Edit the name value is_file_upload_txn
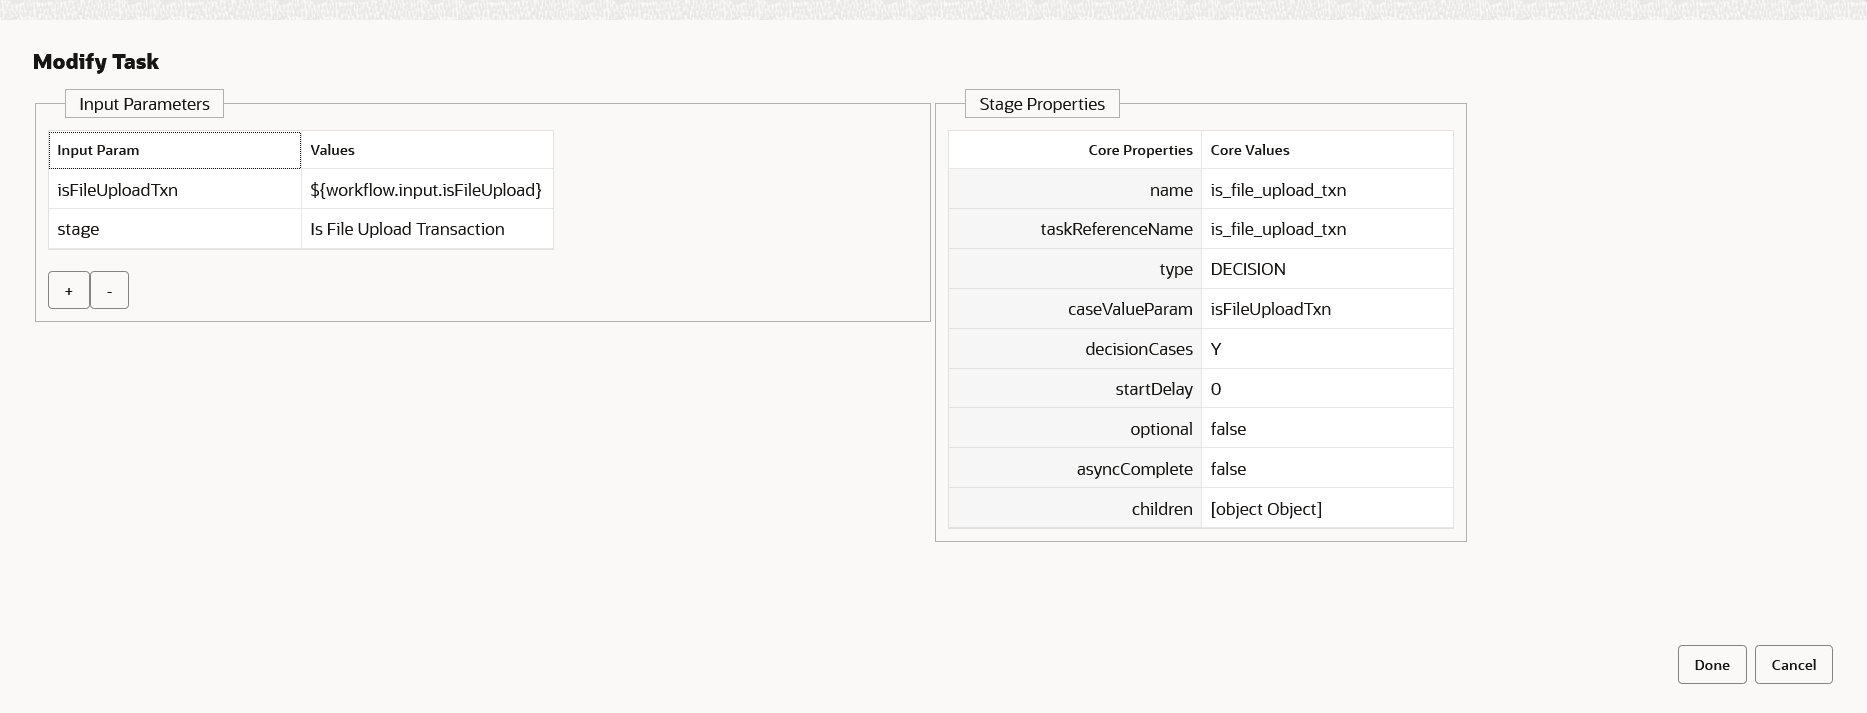This screenshot has height=713, width=1867. [x=1326, y=190]
